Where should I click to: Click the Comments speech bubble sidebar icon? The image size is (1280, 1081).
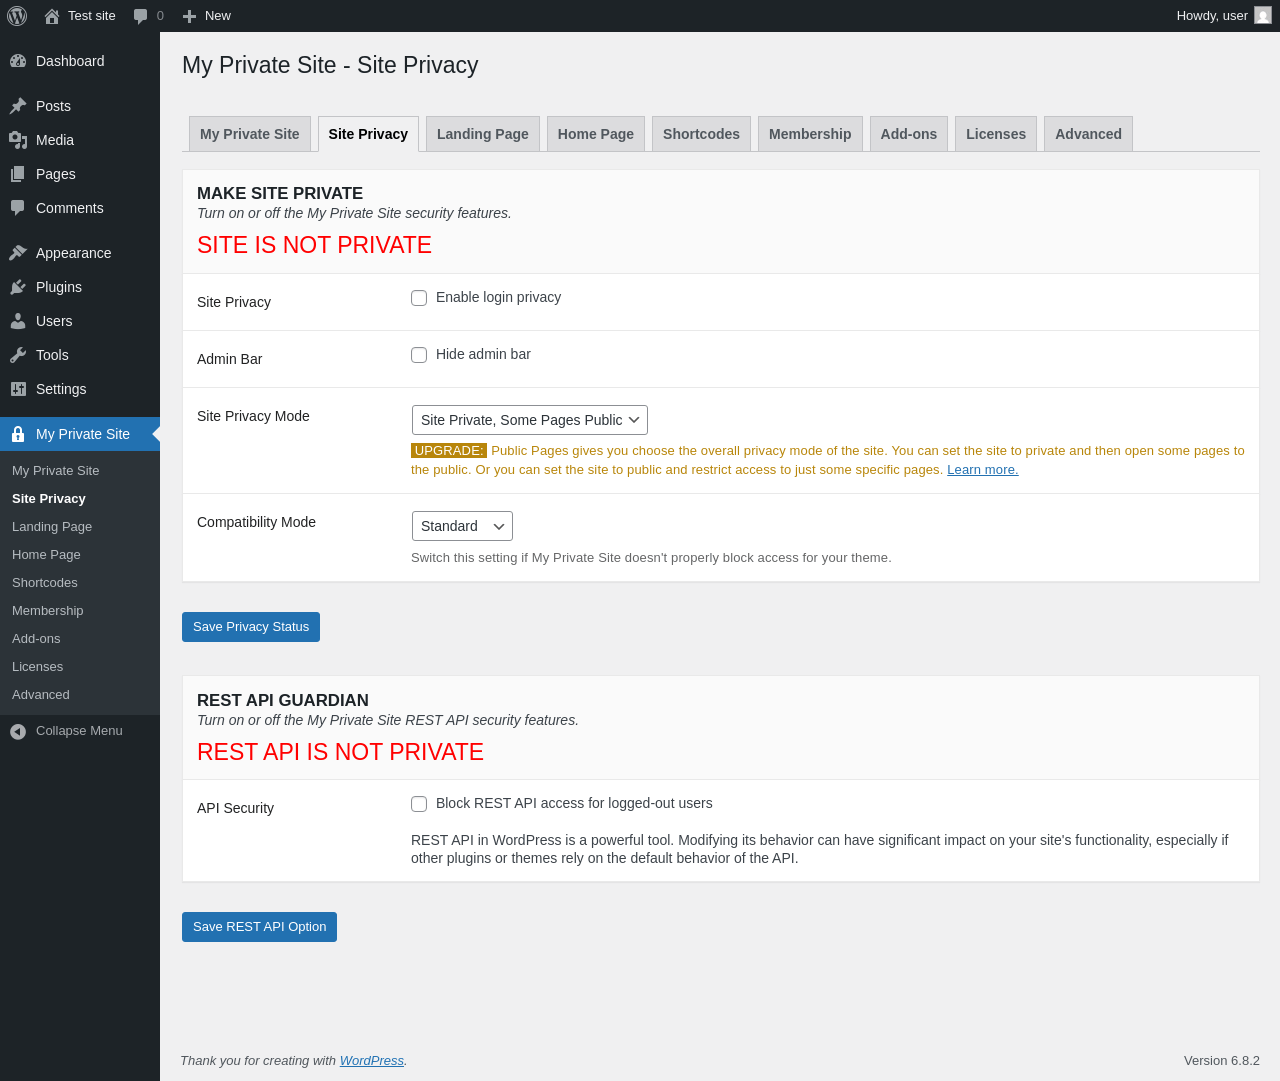tap(18, 208)
